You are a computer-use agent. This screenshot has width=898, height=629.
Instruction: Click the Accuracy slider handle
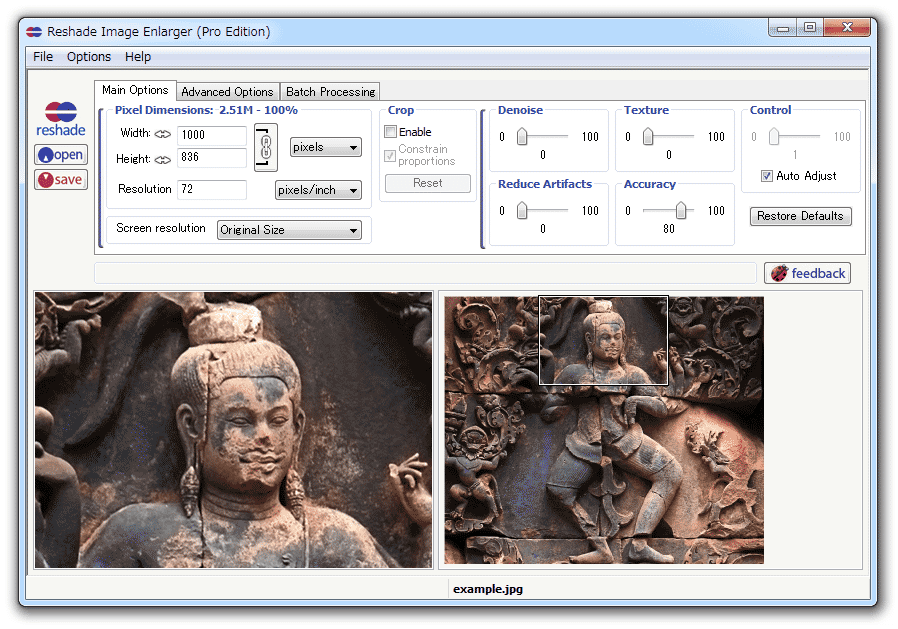pos(681,210)
